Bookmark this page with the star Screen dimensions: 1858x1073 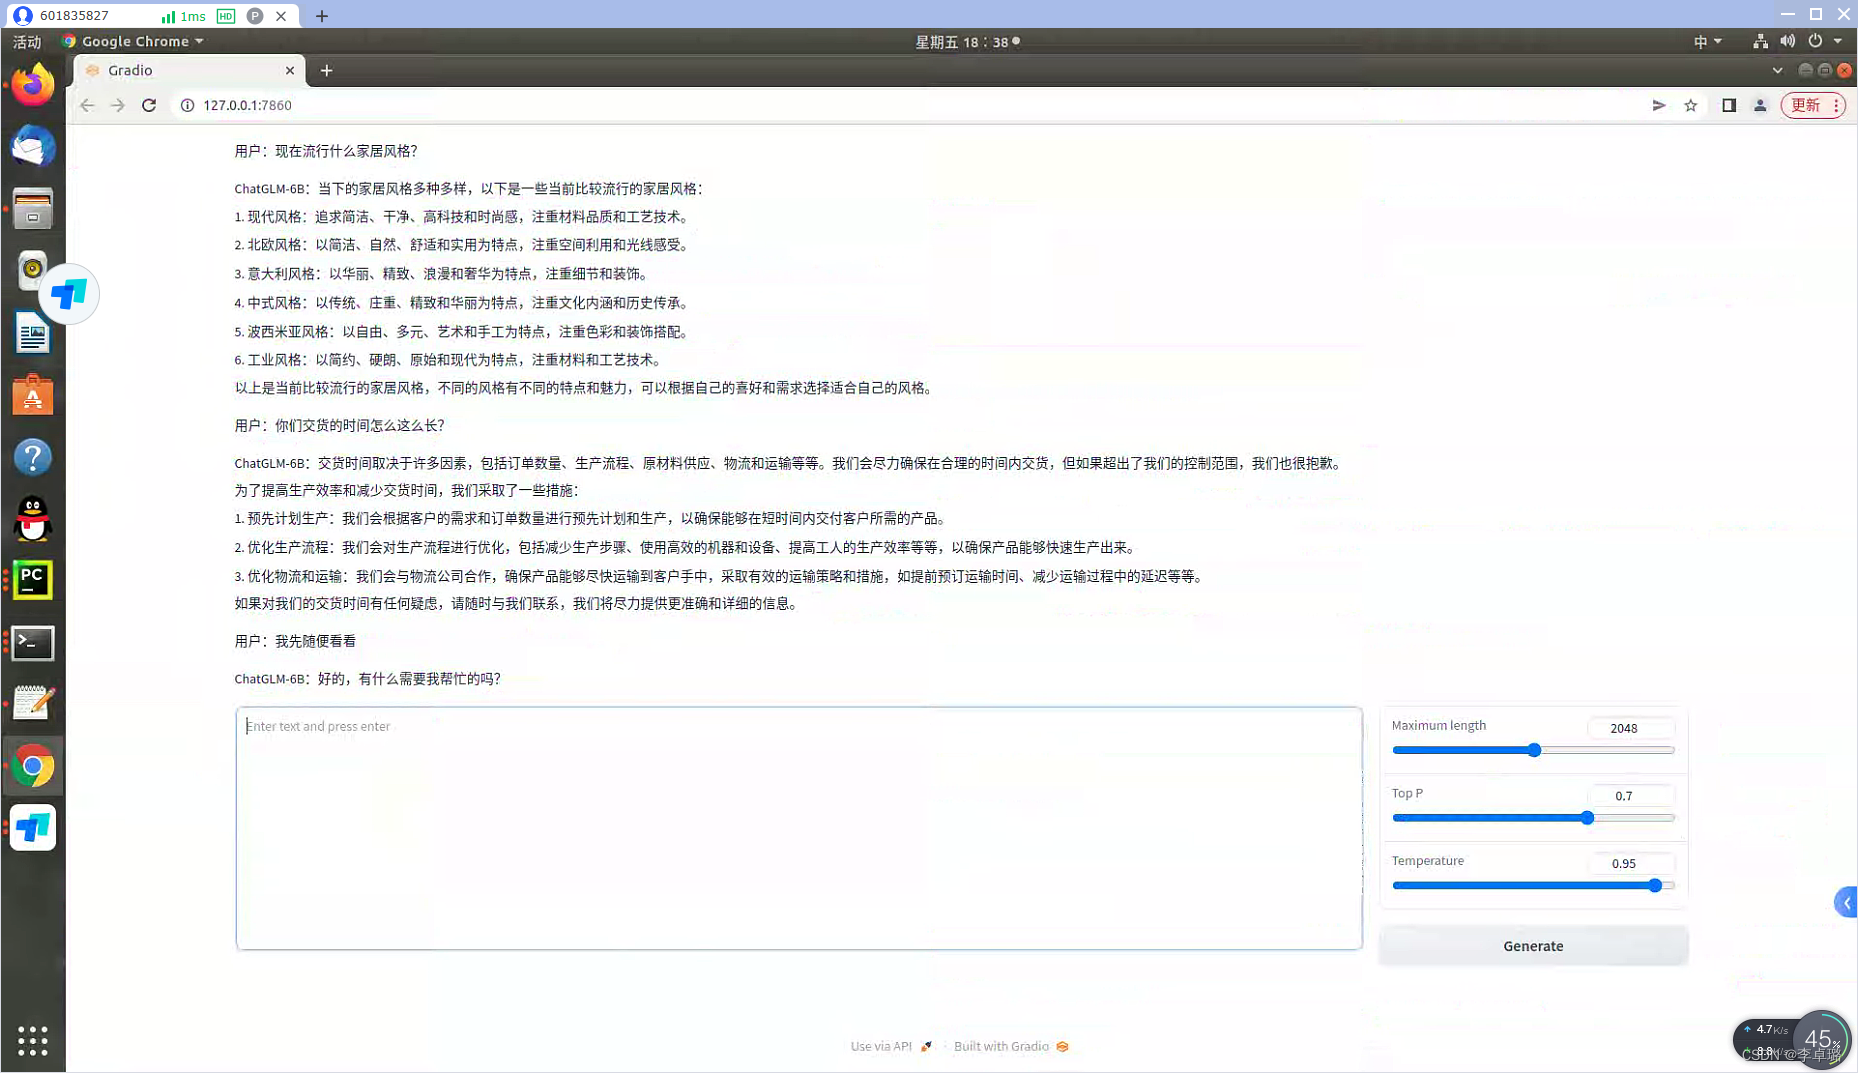pyautogui.click(x=1690, y=105)
